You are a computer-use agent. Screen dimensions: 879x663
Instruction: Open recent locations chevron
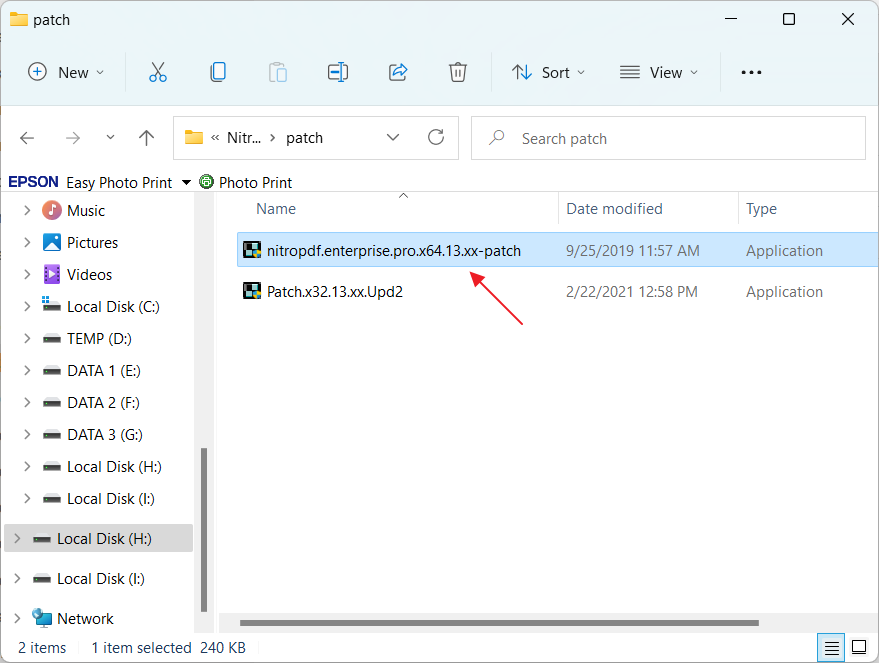tap(110, 137)
